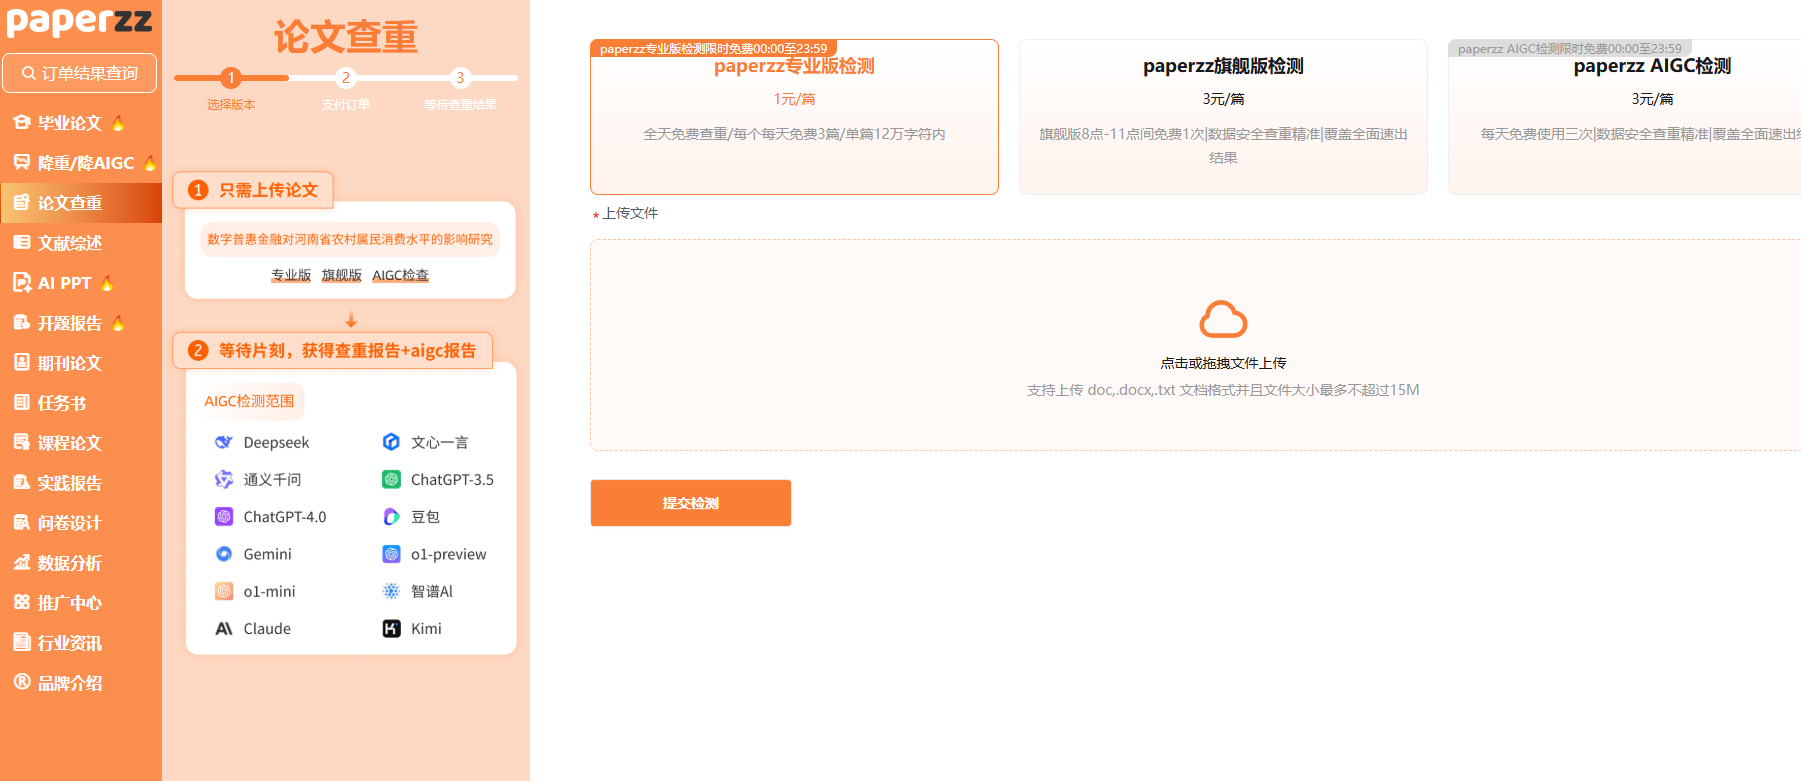Image resolution: width=1801 pixels, height=781 pixels.
Task: Open the 推广中心 menu label
Action: (70, 603)
